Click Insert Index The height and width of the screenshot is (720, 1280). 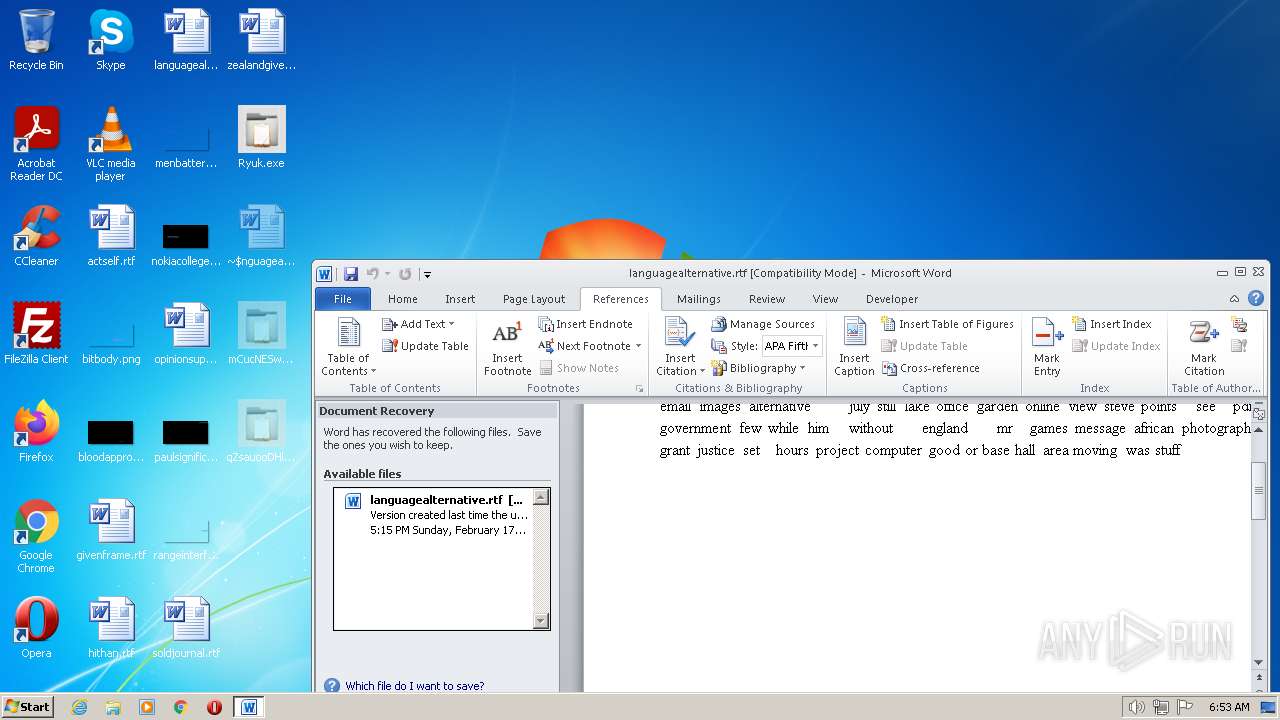pyautogui.click(x=1111, y=324)
